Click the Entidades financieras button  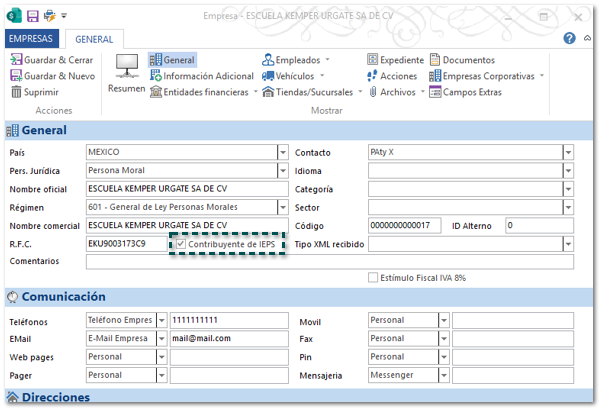coord(204,92)
